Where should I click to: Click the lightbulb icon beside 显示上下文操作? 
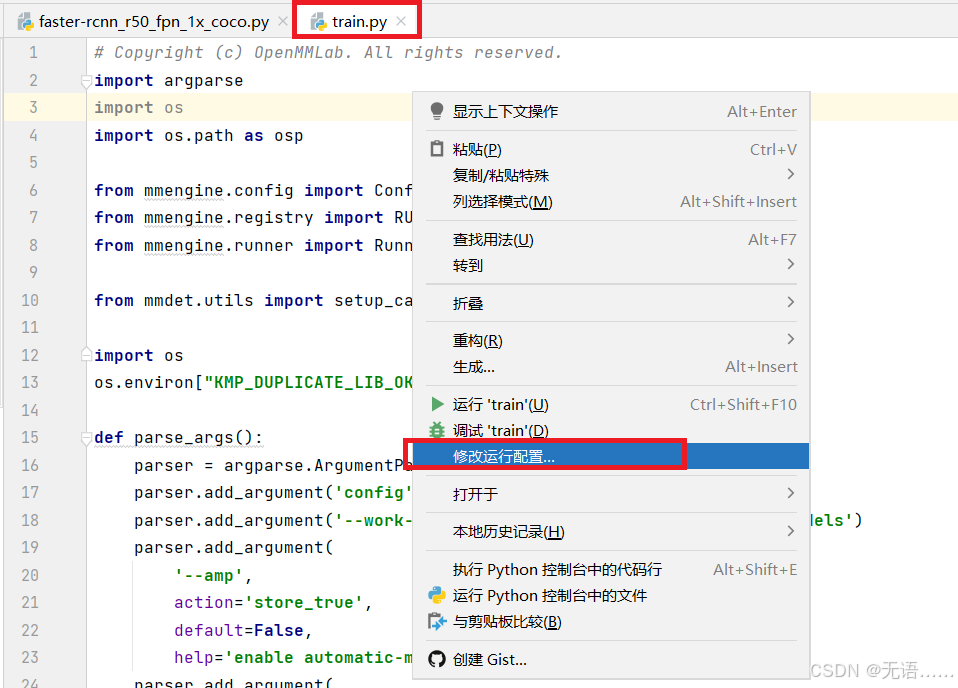click(x=437, y=111)
